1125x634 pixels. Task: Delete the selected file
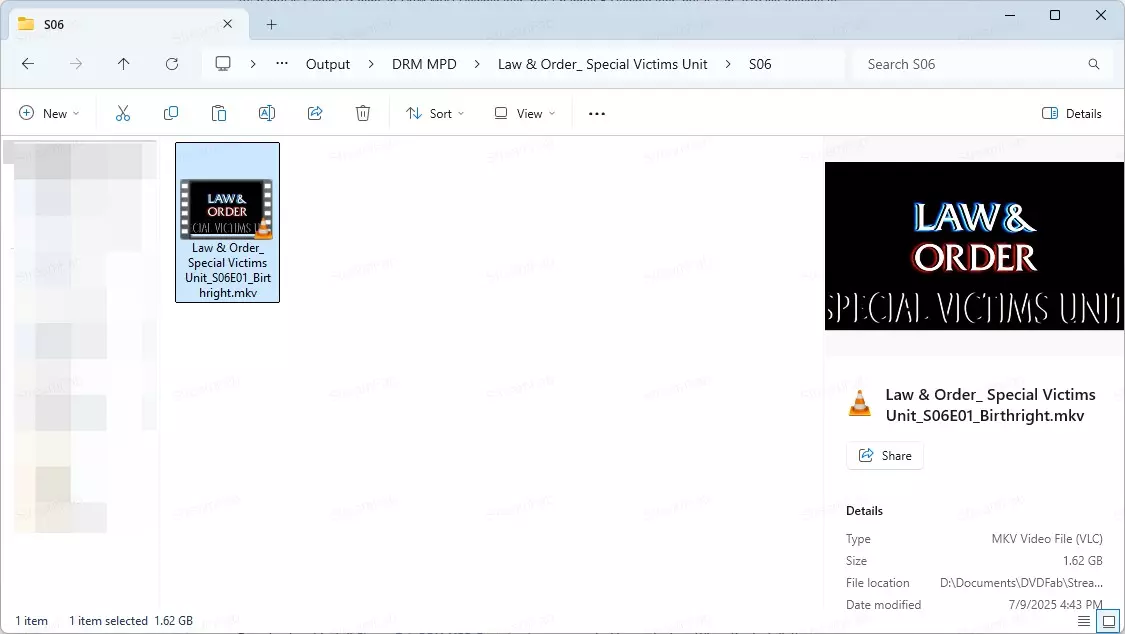(363, 113)
